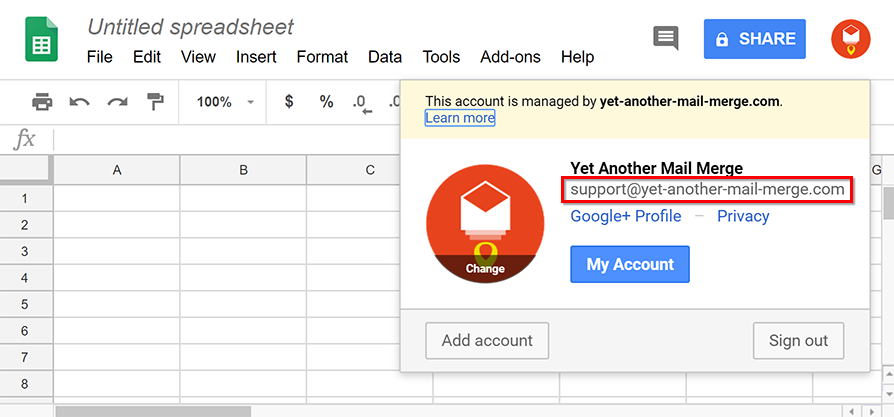Screen dimensions: 894x417
Task: Click the undo arrow icon
Action: point(80,102)
